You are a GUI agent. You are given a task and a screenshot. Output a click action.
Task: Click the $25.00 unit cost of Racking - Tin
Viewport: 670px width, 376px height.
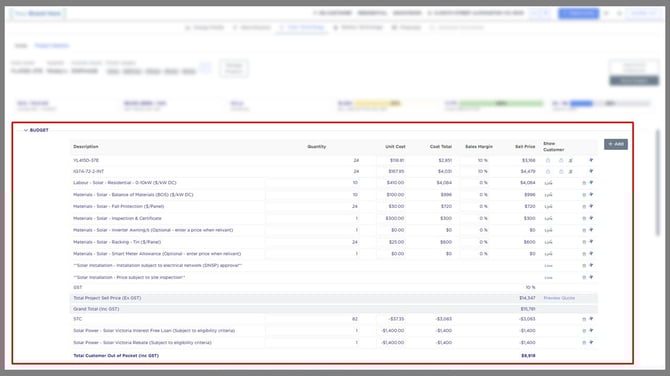(391, 242)
